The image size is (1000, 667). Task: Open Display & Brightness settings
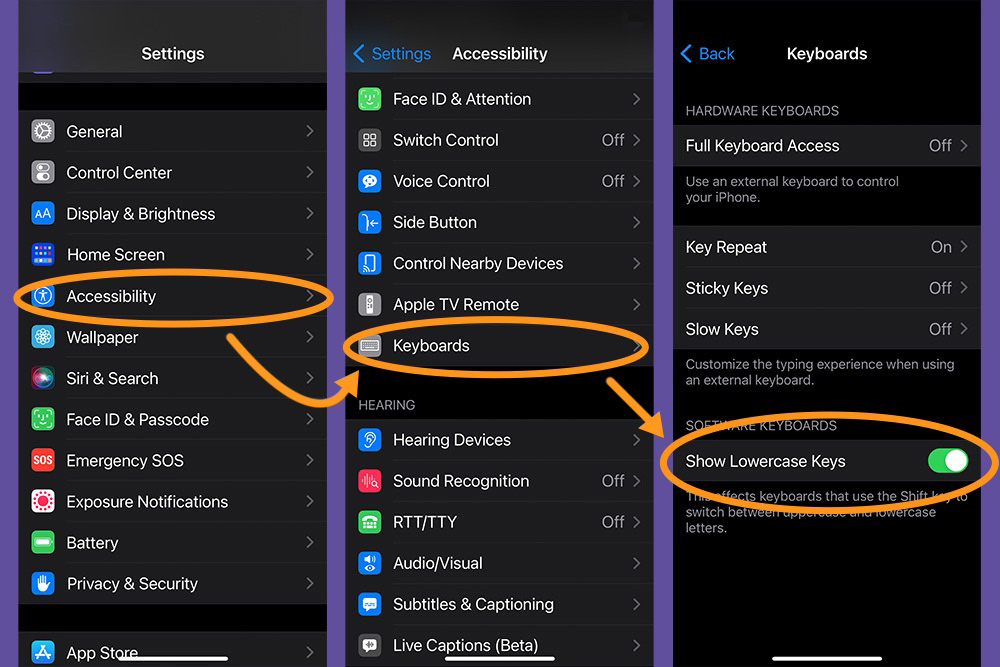(x=170, y=214)
